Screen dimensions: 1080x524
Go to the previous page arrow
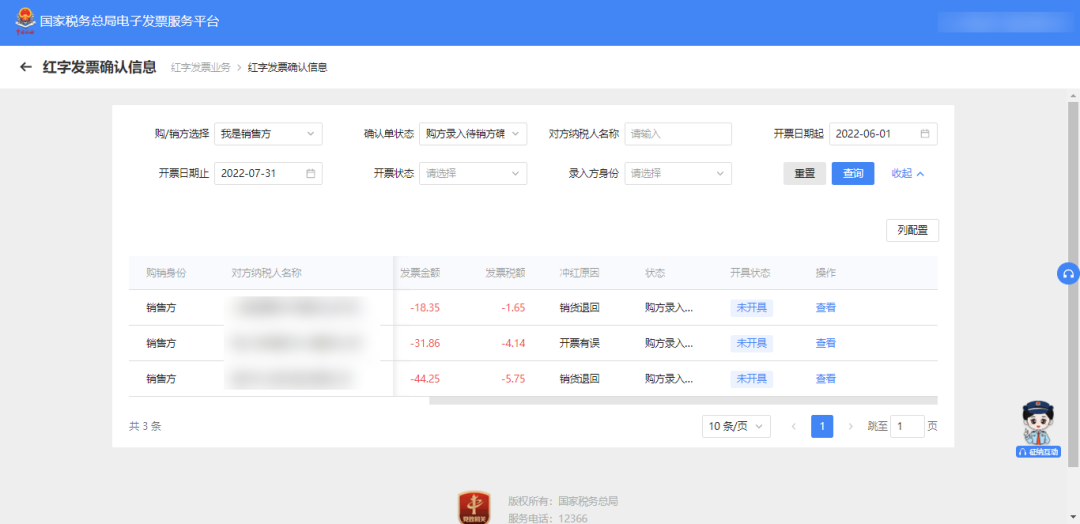click(794, 427)
